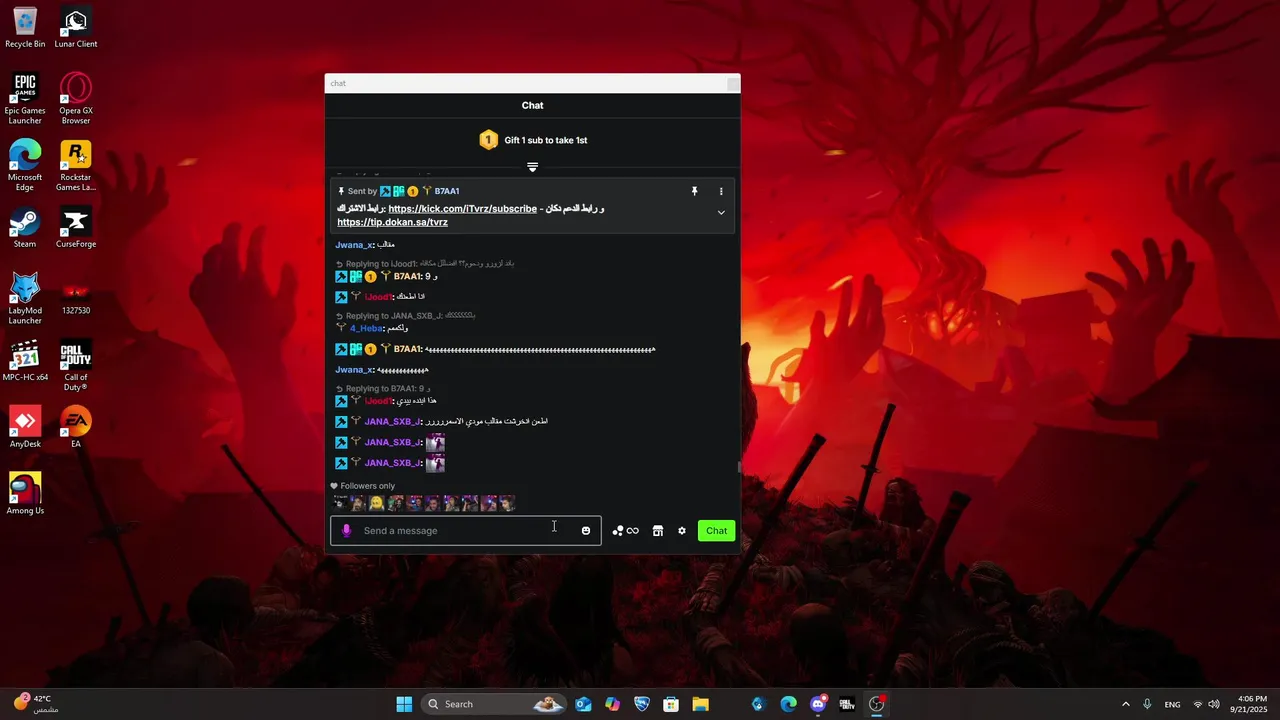
Task: Open the gift shop icon in chat
Action: 658,531
